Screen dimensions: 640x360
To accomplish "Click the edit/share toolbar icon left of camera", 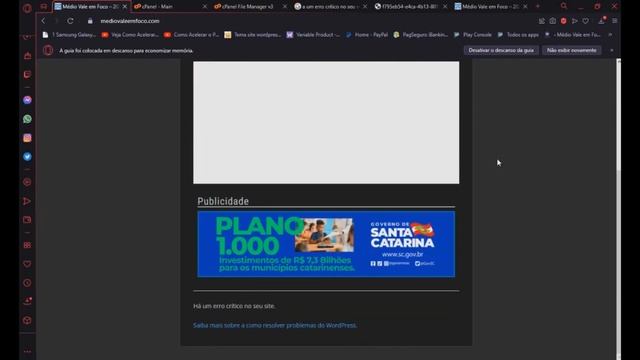I will (x=542, y=21).
